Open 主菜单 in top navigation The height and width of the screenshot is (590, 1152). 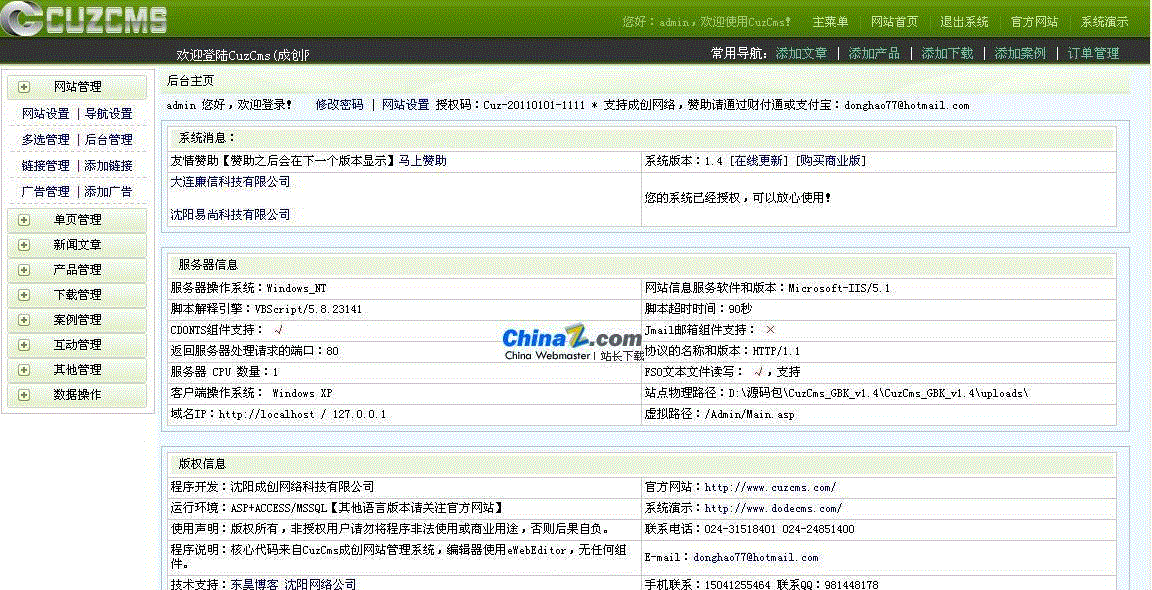(830, 22)
